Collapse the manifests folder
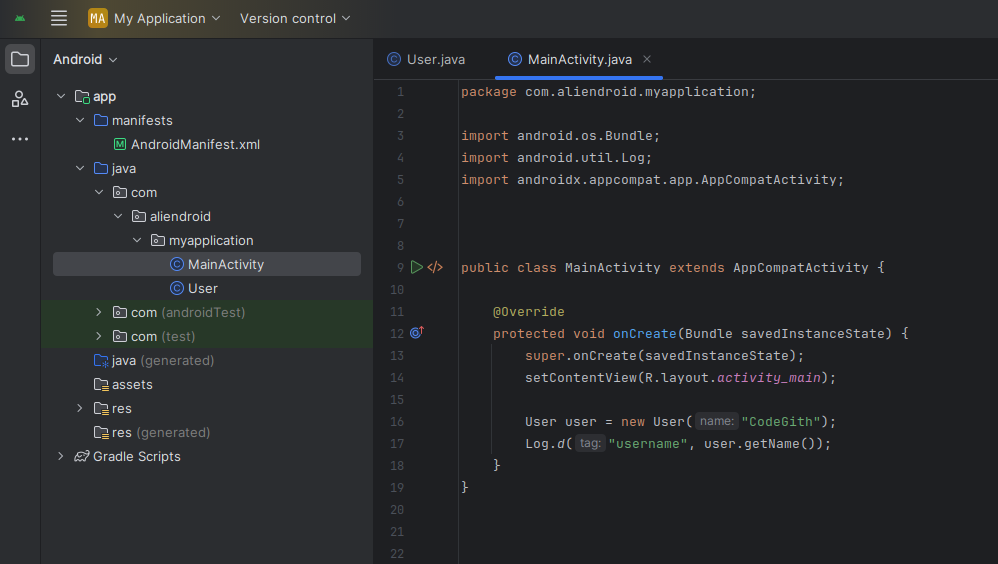Viewport: 998px width, 564px height. pyautogui.click(x=80, y=120)
